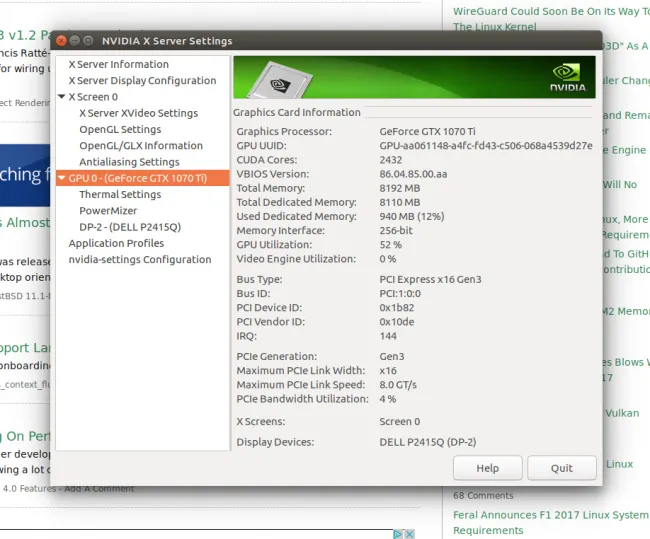Open Antialiasing Settings

pyautogui.click(x=129, y=162)
